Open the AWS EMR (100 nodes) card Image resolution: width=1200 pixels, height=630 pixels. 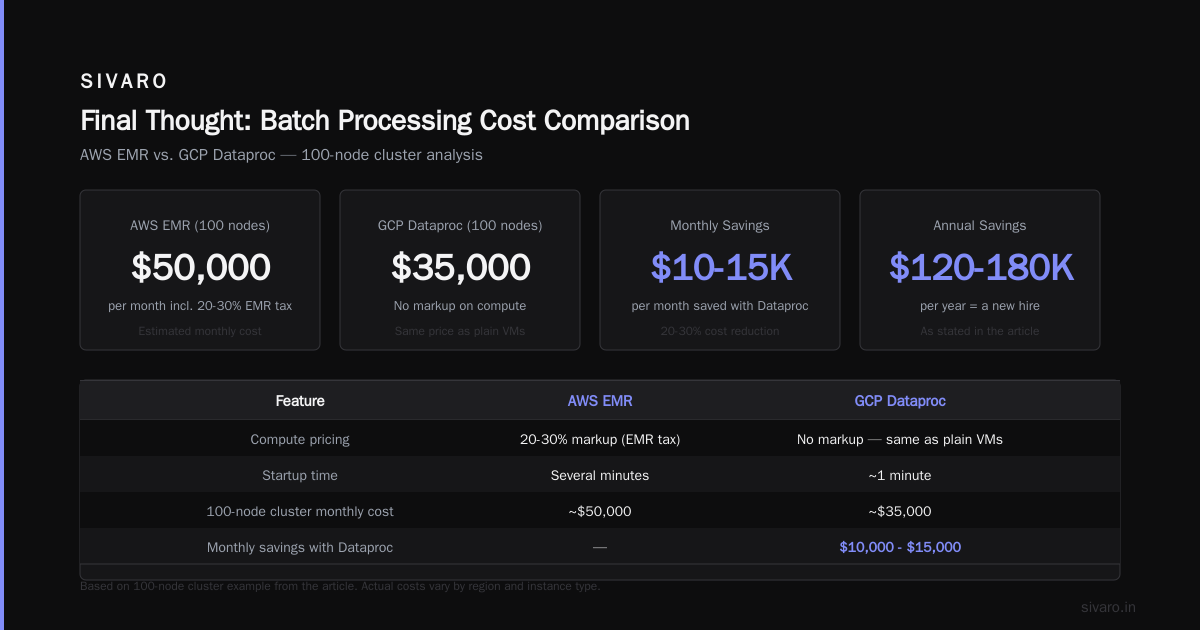pyautogui.click(x=200, y=270)
